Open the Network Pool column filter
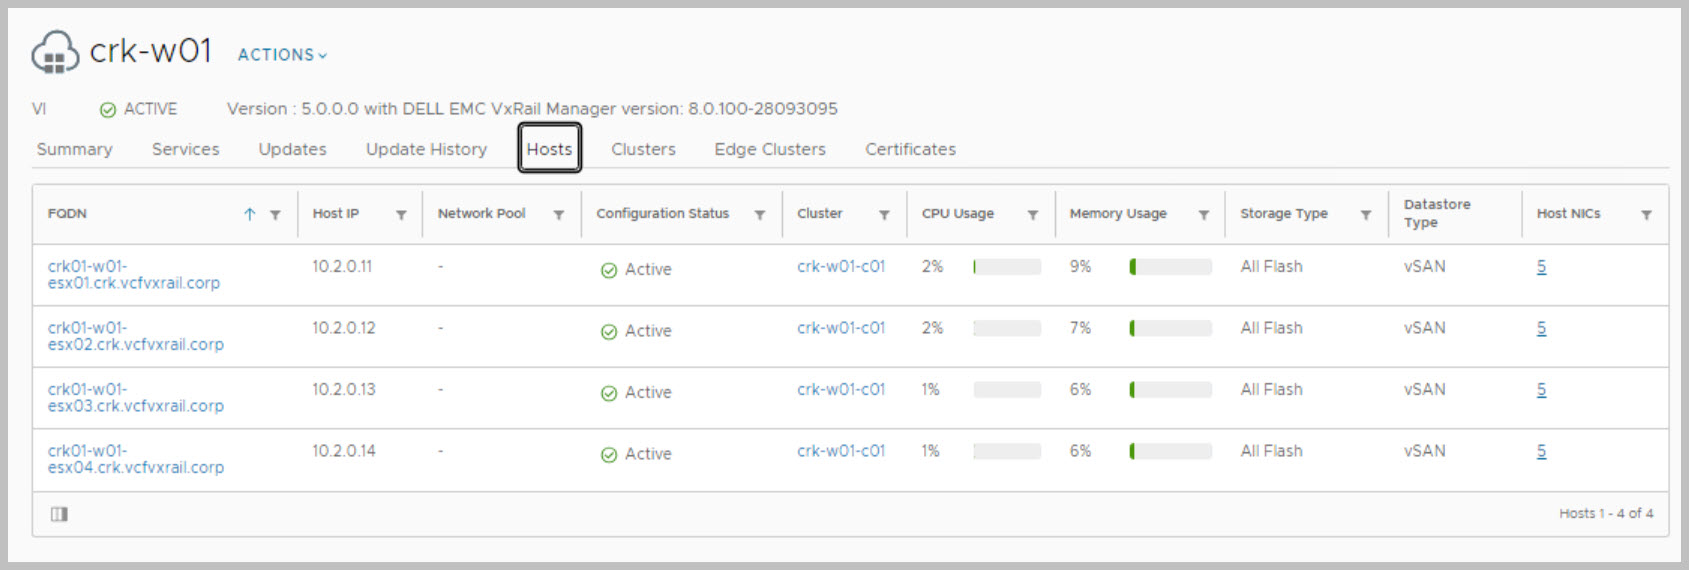 click(559, 215)
